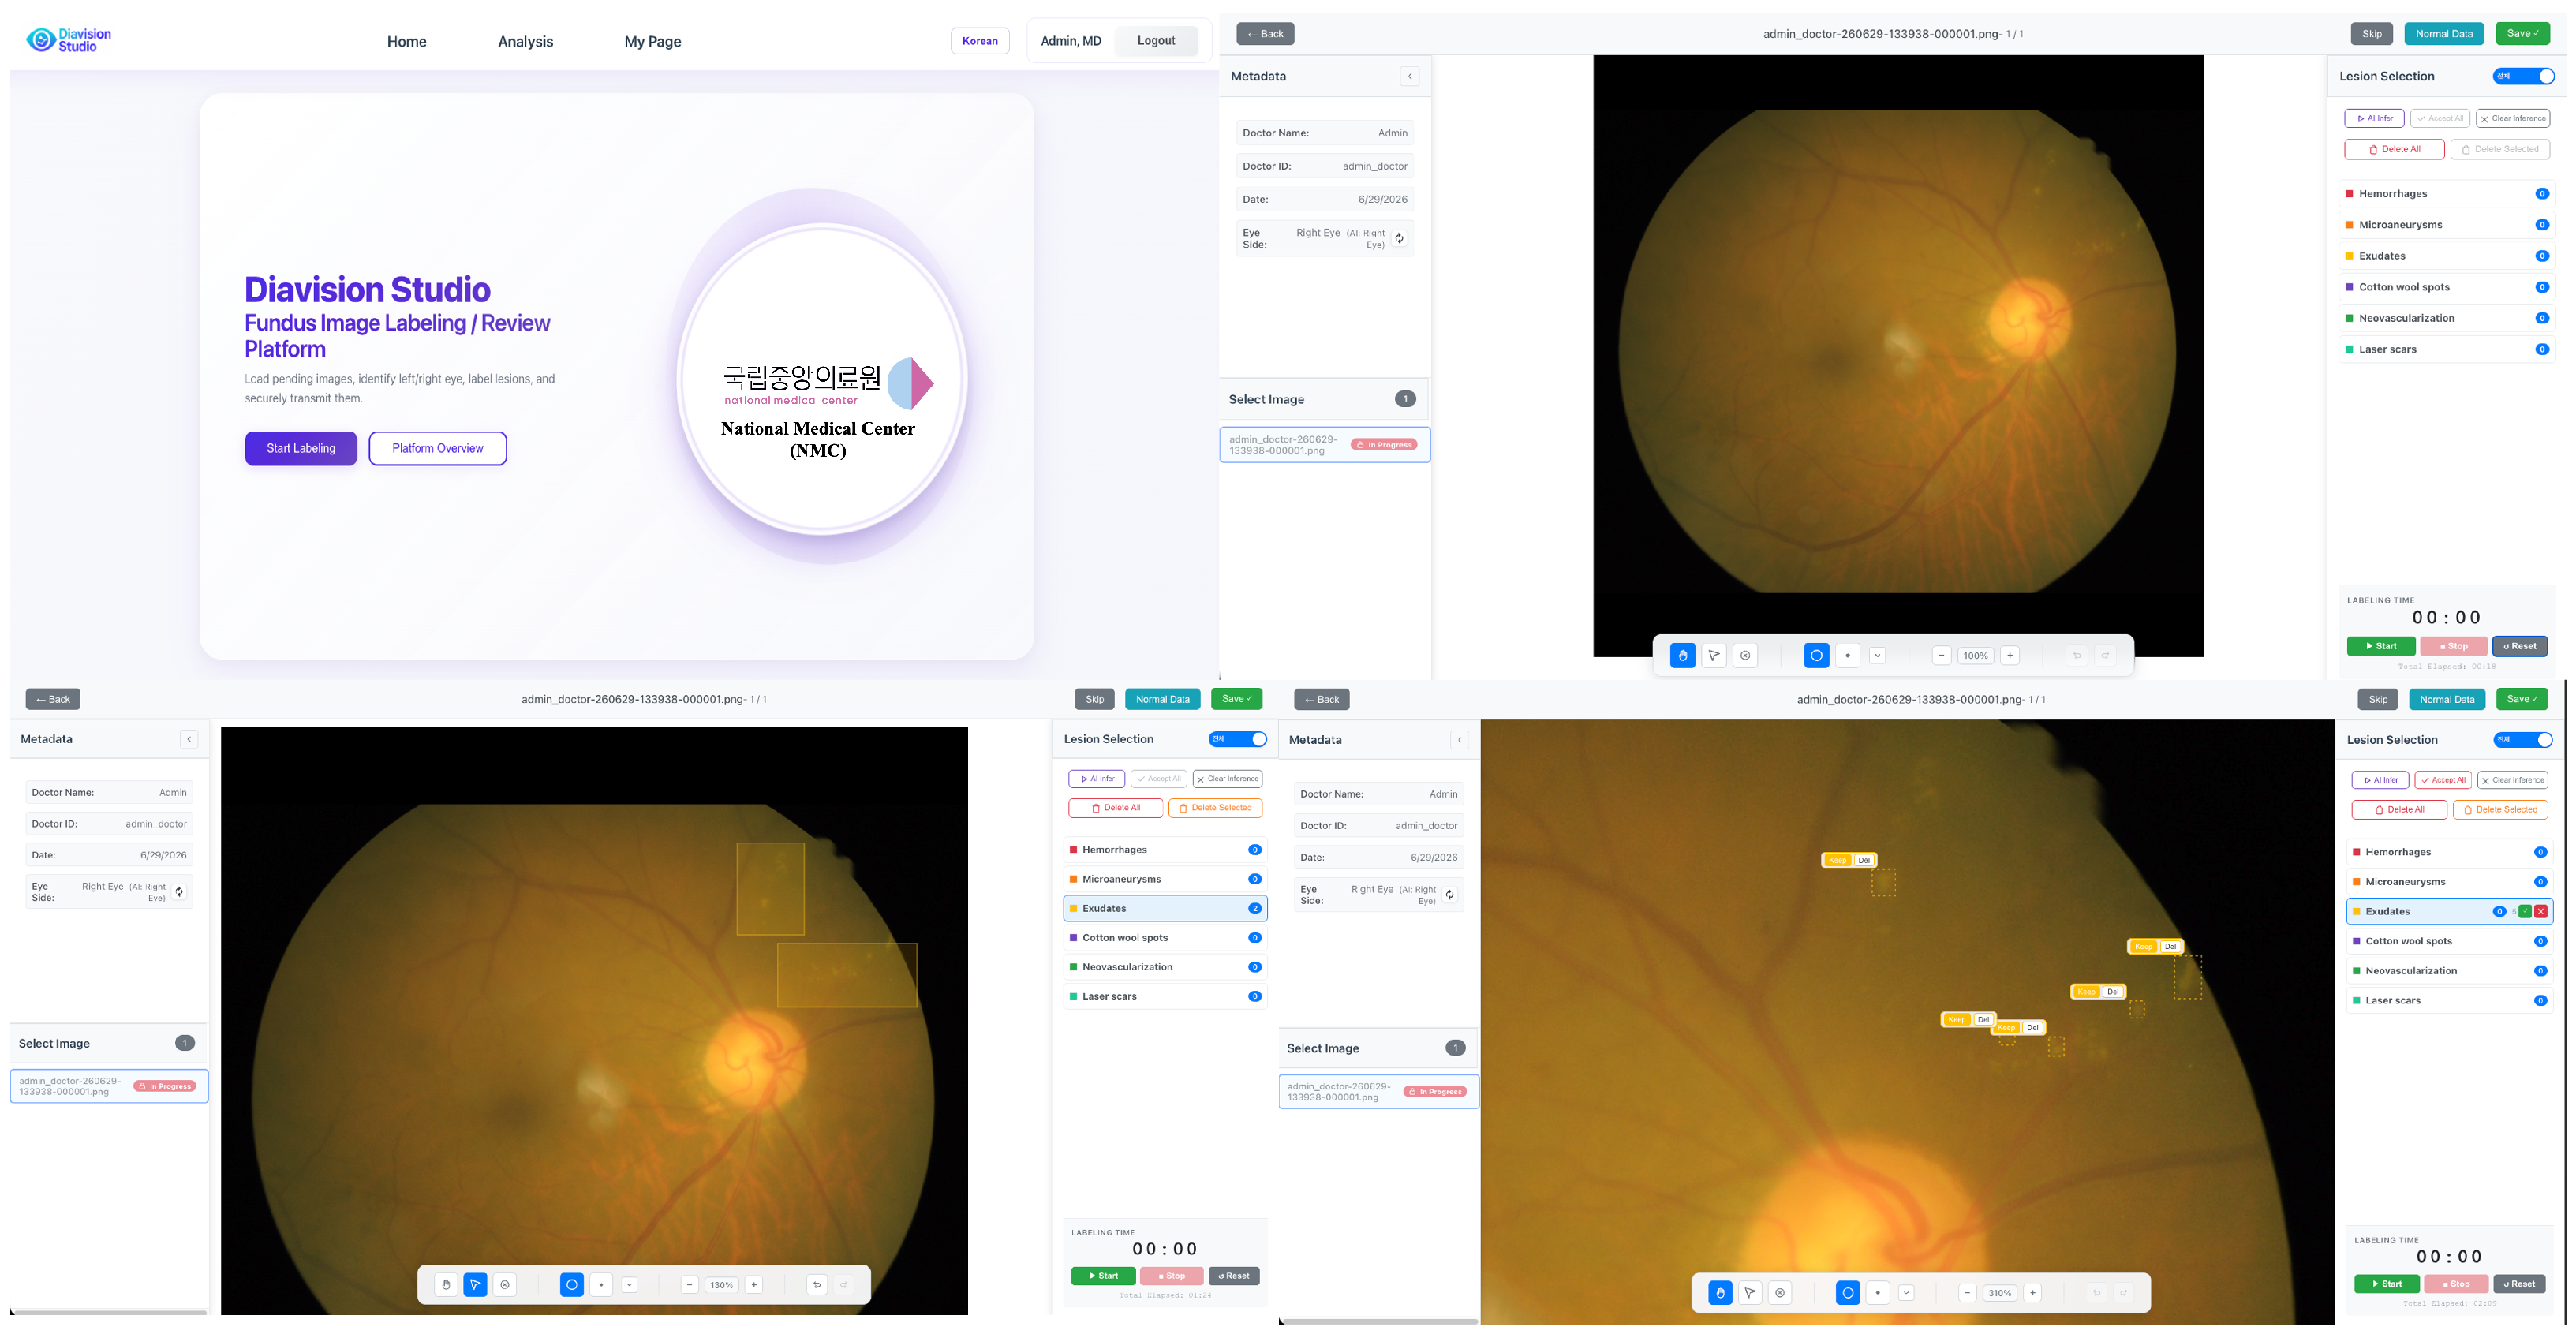
Task: Reset the labeling timer in the 100% zoom view
Action: 2520,646
